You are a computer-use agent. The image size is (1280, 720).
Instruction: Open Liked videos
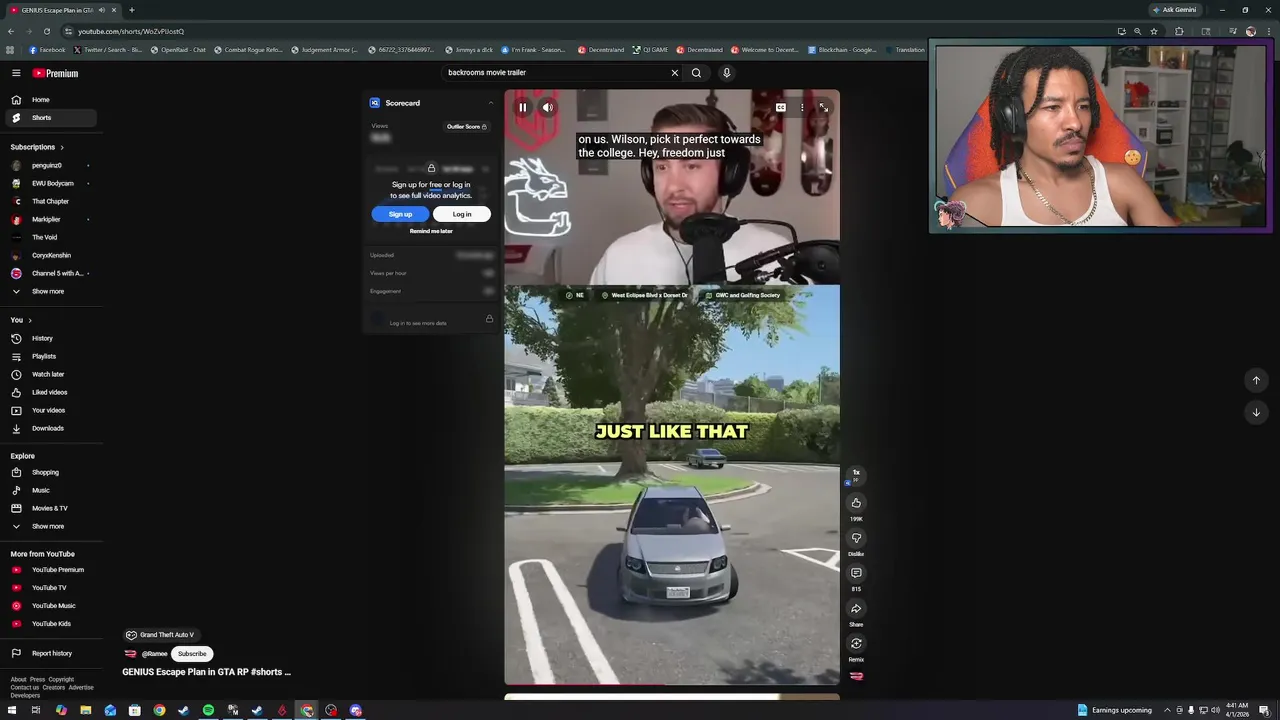pyautogui.click(x=50, y=392)
